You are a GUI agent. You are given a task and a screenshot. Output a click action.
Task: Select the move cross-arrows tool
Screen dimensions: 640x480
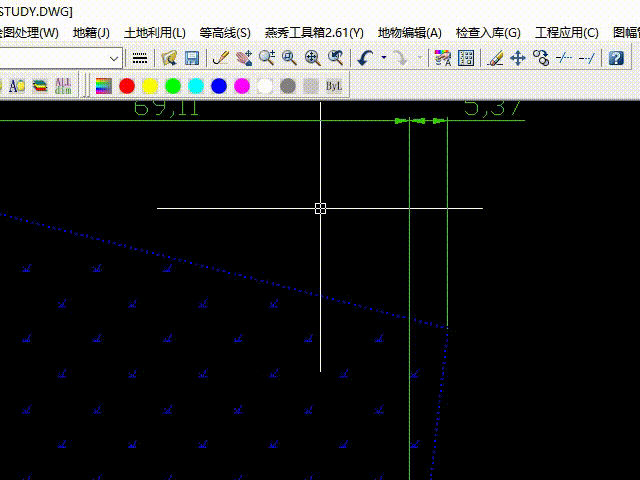click(x=518, y=58)
